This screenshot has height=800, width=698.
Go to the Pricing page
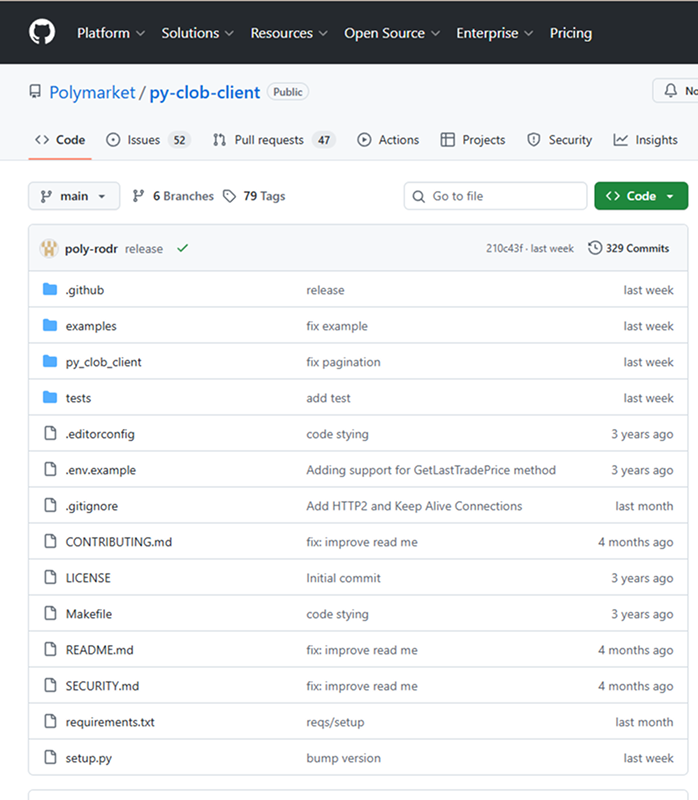[x=570, y=33]
